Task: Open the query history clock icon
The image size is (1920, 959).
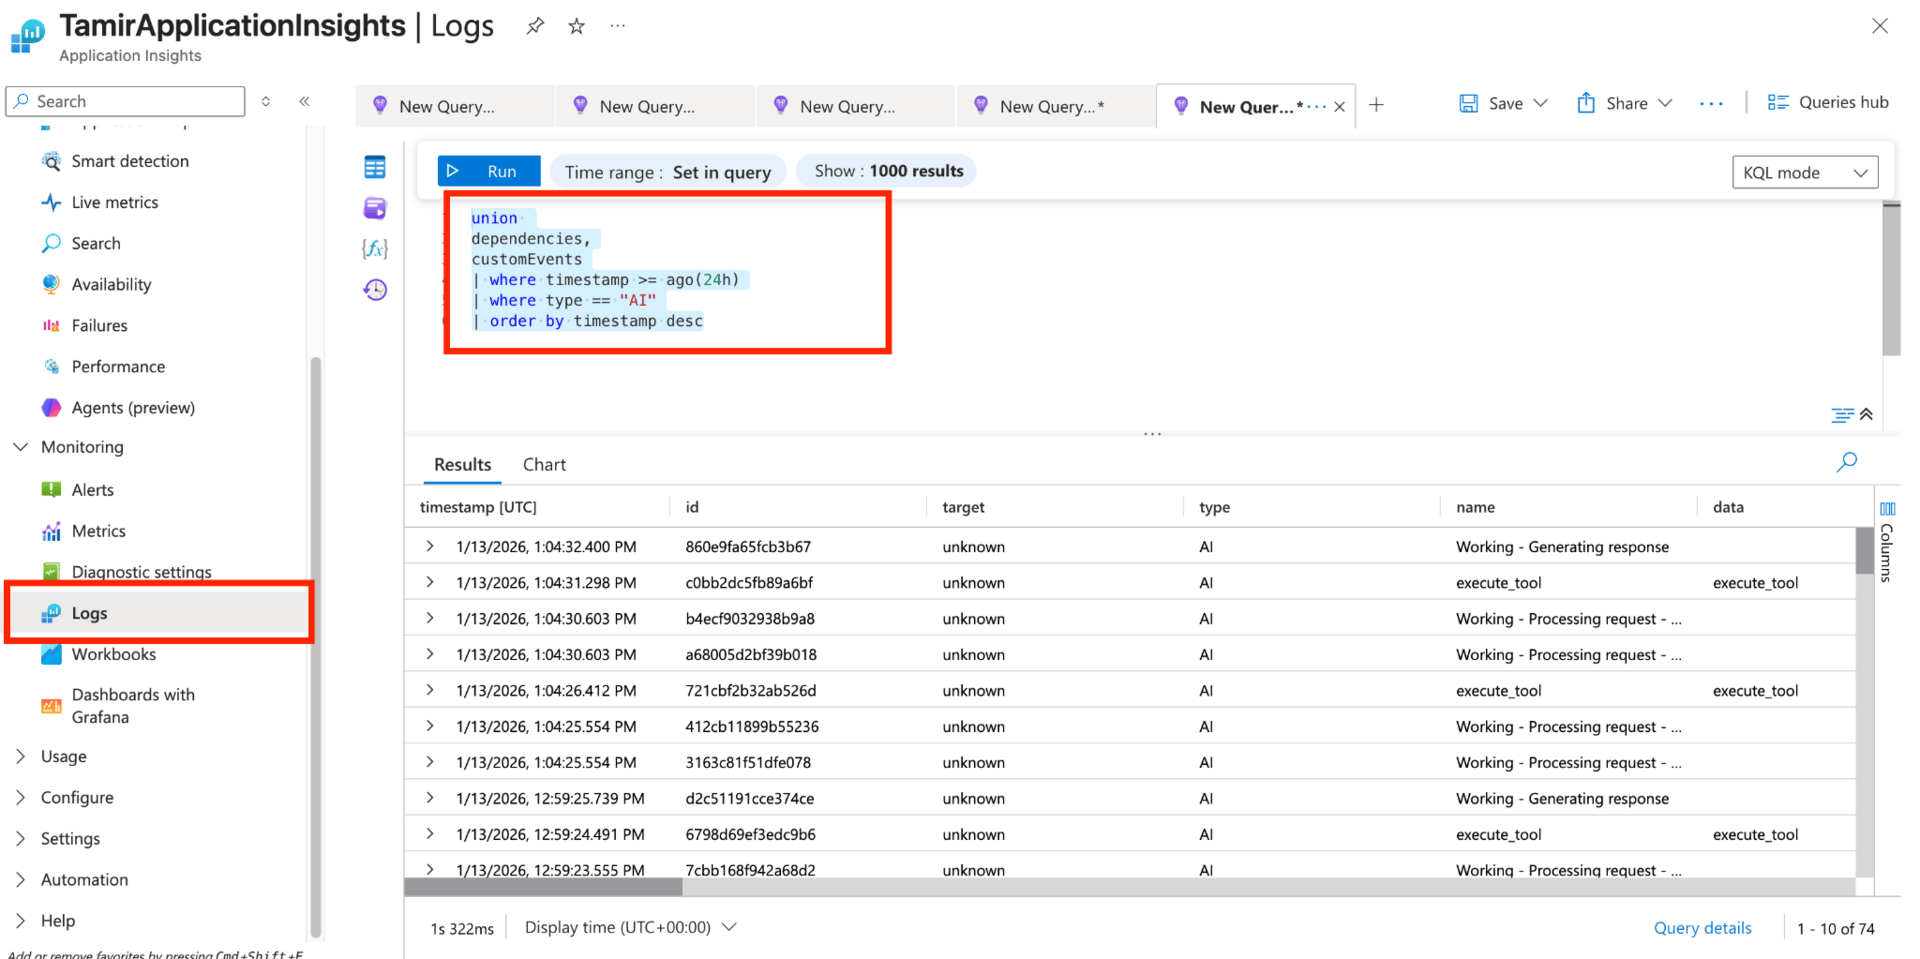Action: pos(375,290)
